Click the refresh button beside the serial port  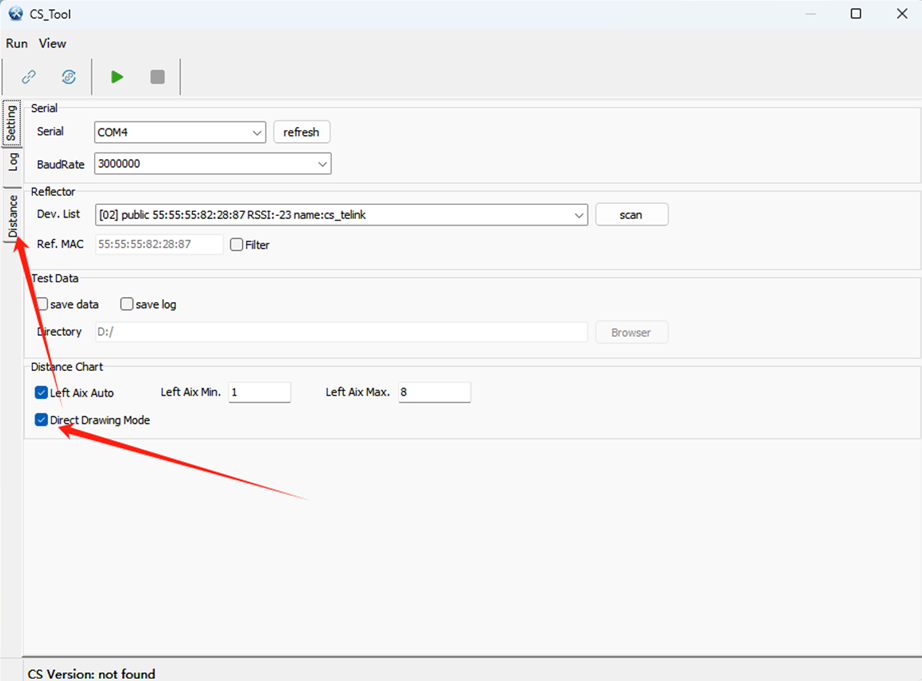tap(301, 131)
